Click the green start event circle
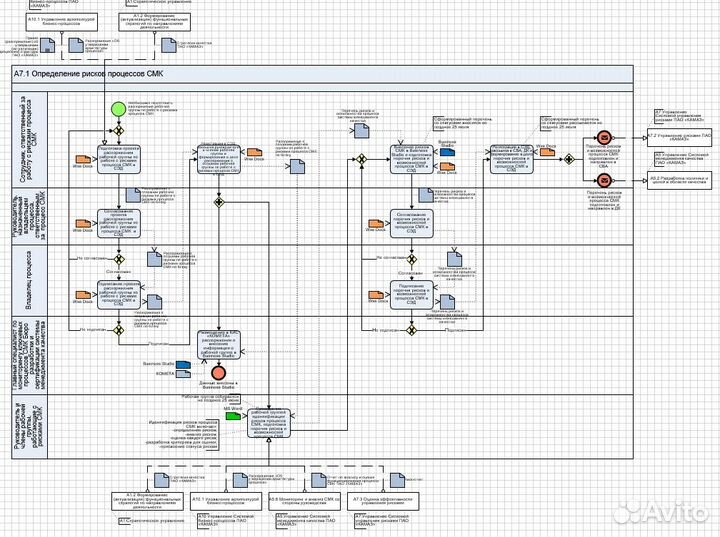This screenshot has height=537, width=720. point(118,108)
